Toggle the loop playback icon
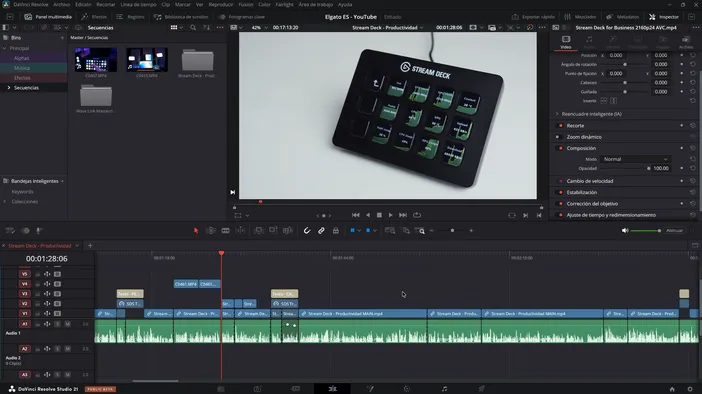Image resolution: width=702 pixels, height=394 pixels. pos(417,215)
